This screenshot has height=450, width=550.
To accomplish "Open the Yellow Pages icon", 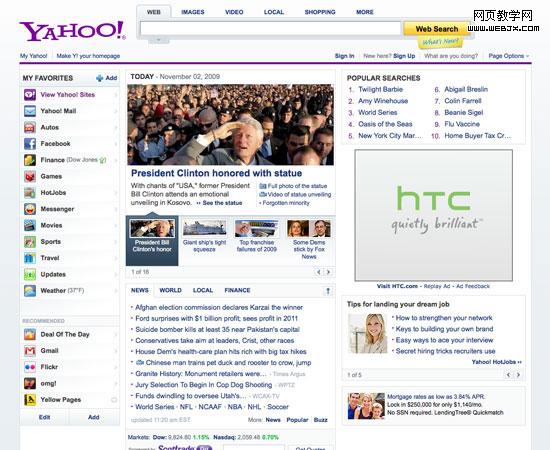I will 30,400.
